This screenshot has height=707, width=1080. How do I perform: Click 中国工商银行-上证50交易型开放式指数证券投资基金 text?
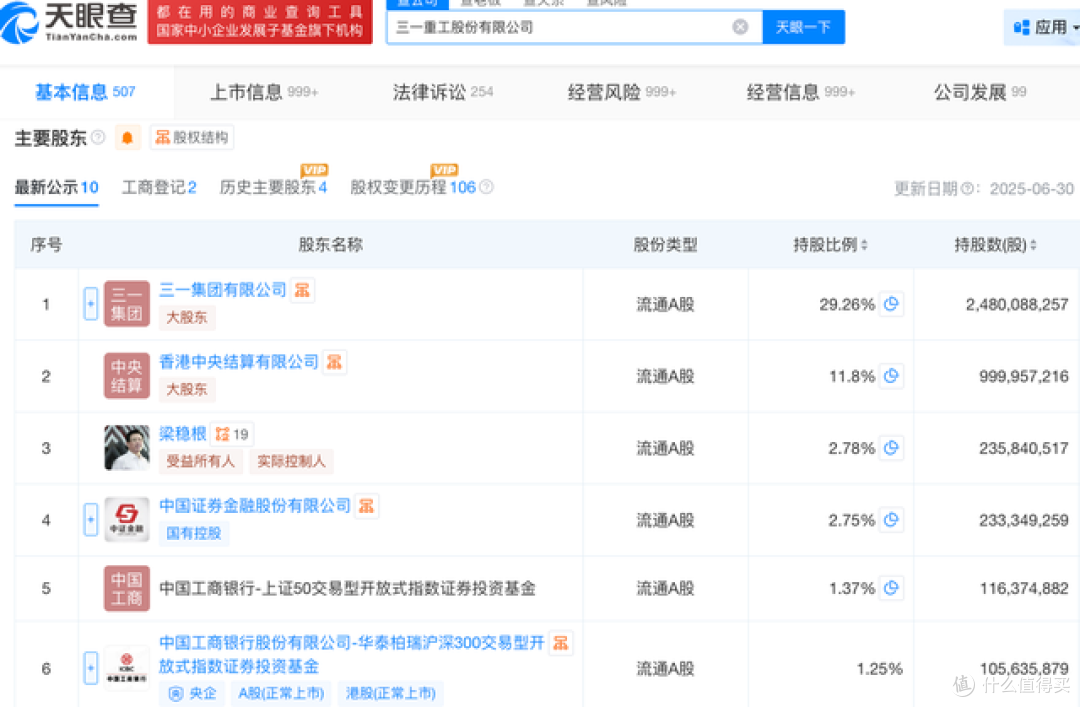[347, 588]
